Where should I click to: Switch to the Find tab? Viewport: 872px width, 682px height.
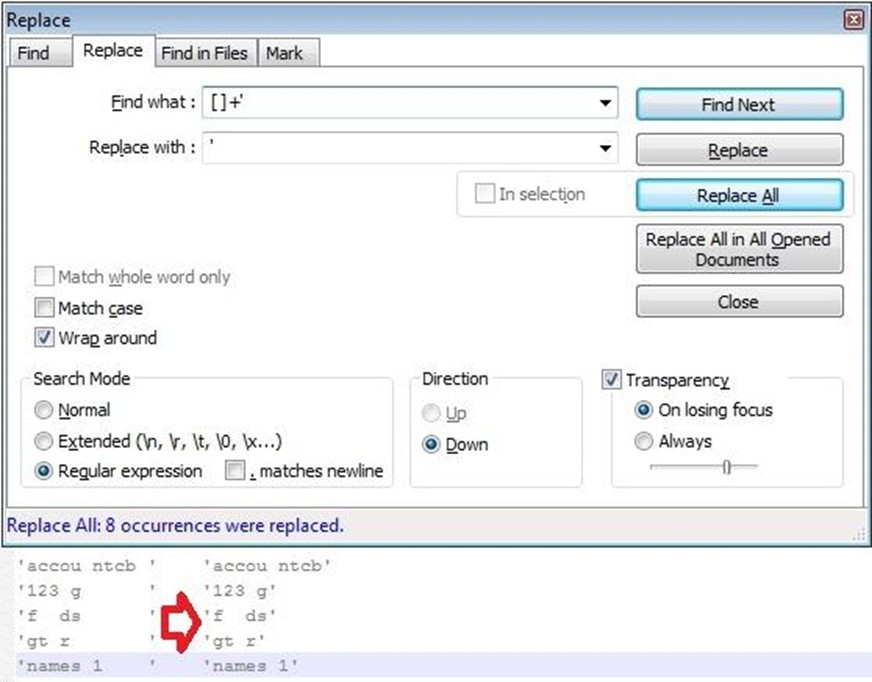34,53
